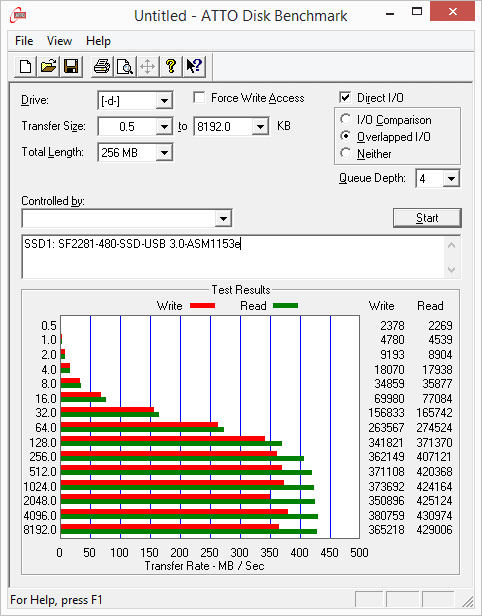Minimize the ATTO Disk Benchmark window
Screen dimensions: 482x616
coord(390,13)
